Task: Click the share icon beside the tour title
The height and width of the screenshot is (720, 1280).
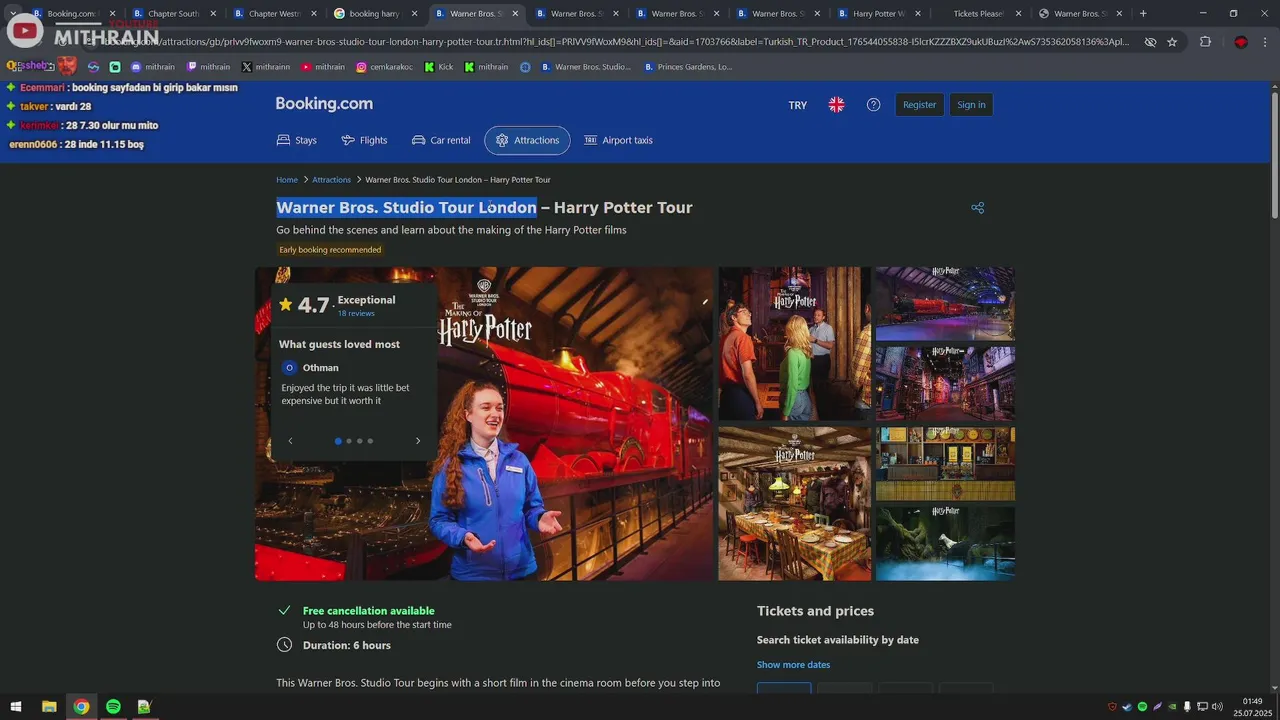Action: 977,208
